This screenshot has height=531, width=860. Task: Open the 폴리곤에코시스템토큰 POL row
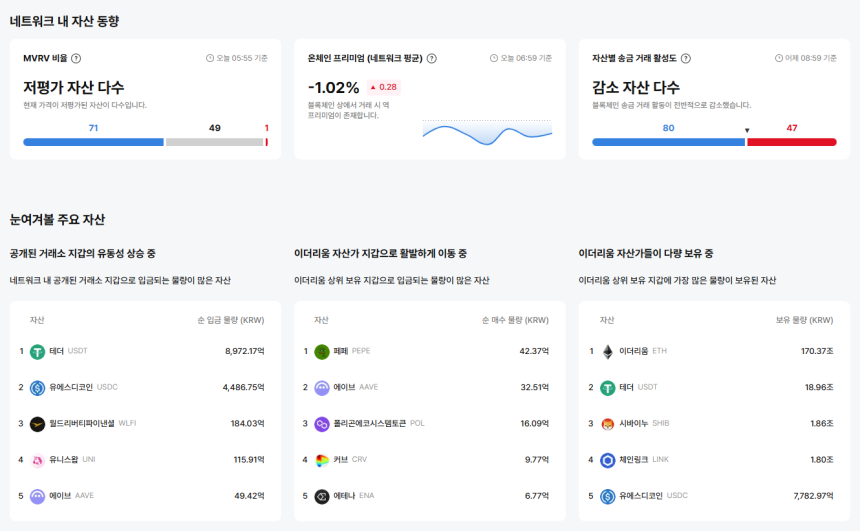[x=429, y=423]
